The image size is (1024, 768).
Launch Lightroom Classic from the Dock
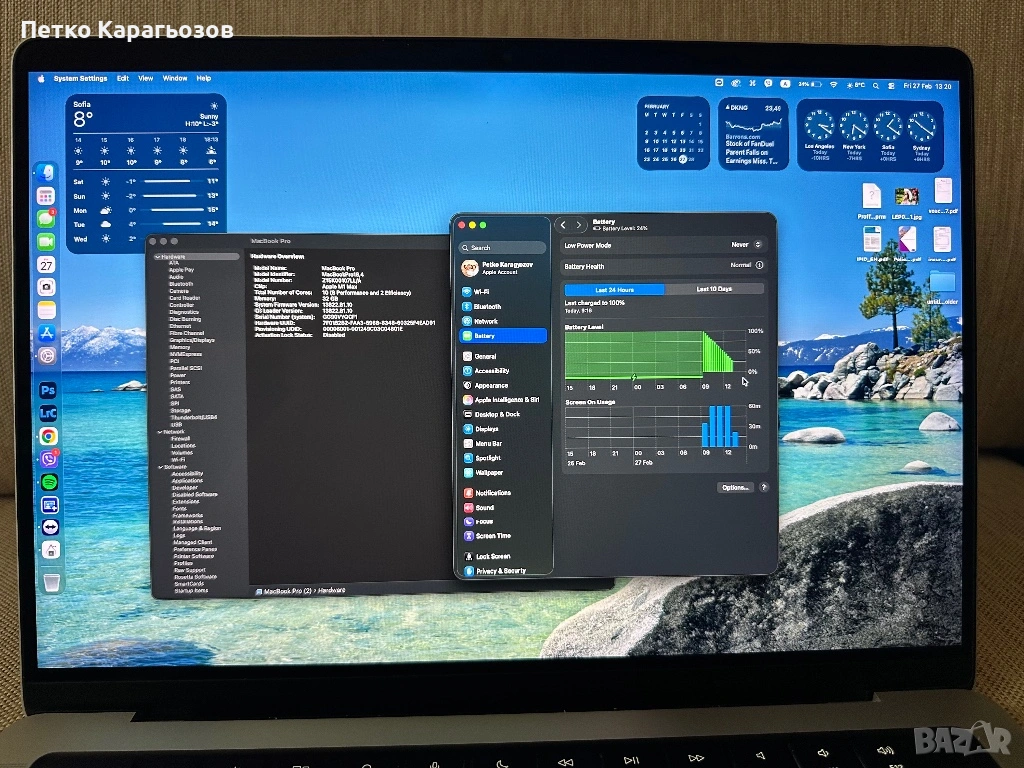point(48,412)
